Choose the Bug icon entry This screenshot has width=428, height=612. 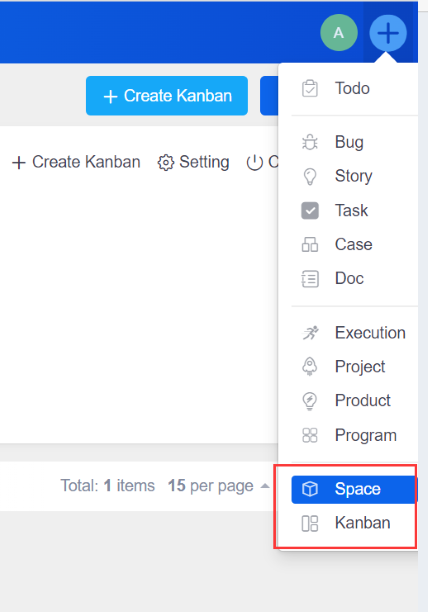pyautogui.click(x=310, y=142)
